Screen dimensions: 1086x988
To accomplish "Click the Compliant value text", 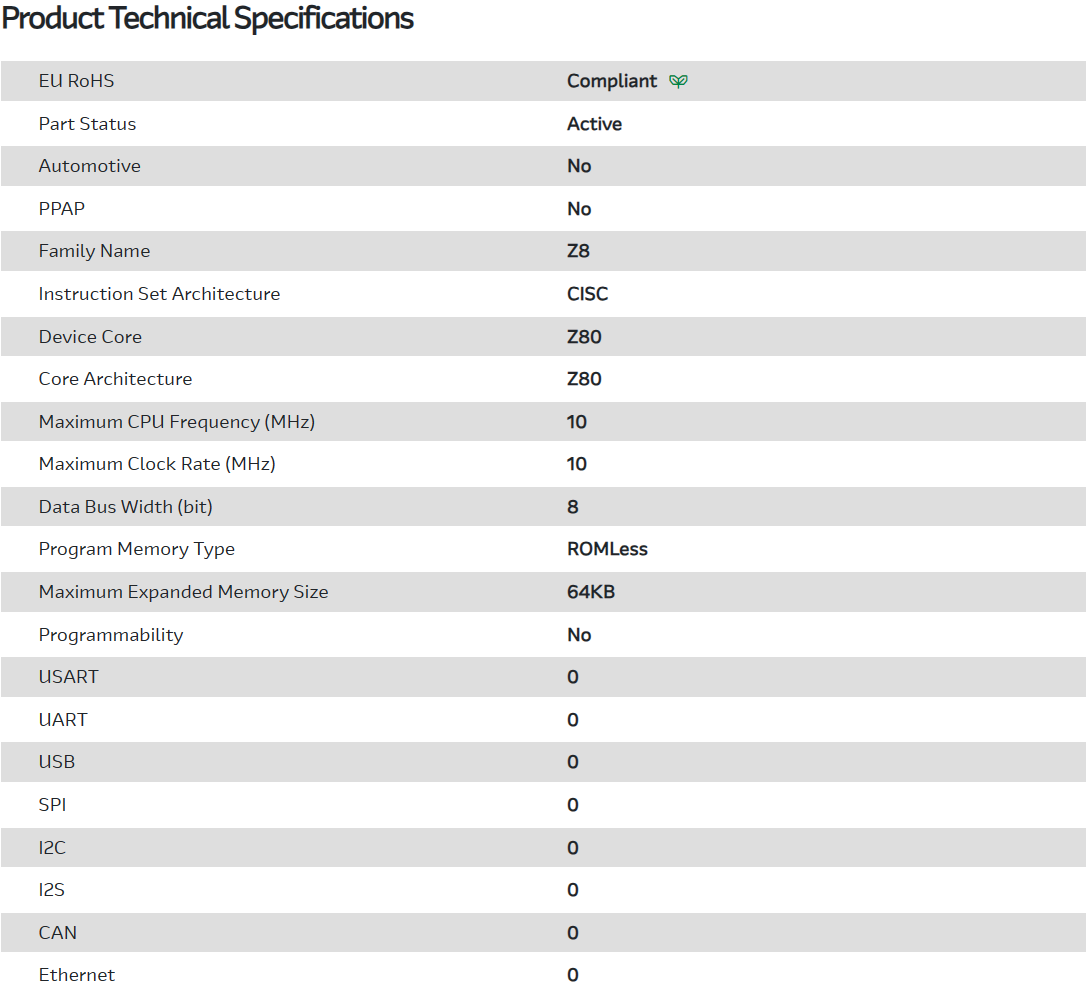I will pyautogui.click(x=612, y=81).
